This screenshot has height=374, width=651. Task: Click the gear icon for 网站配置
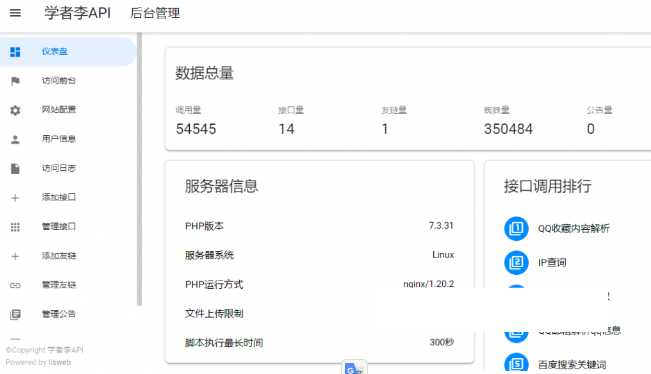click(15, 110)
